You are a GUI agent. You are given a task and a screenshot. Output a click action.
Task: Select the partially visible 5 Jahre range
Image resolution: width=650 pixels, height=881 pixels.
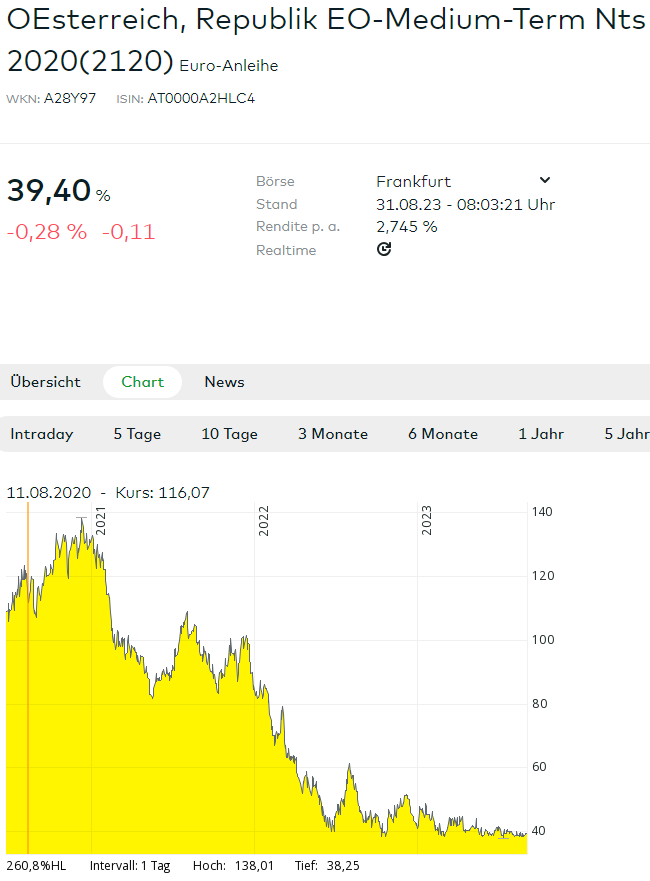[627, 434]
